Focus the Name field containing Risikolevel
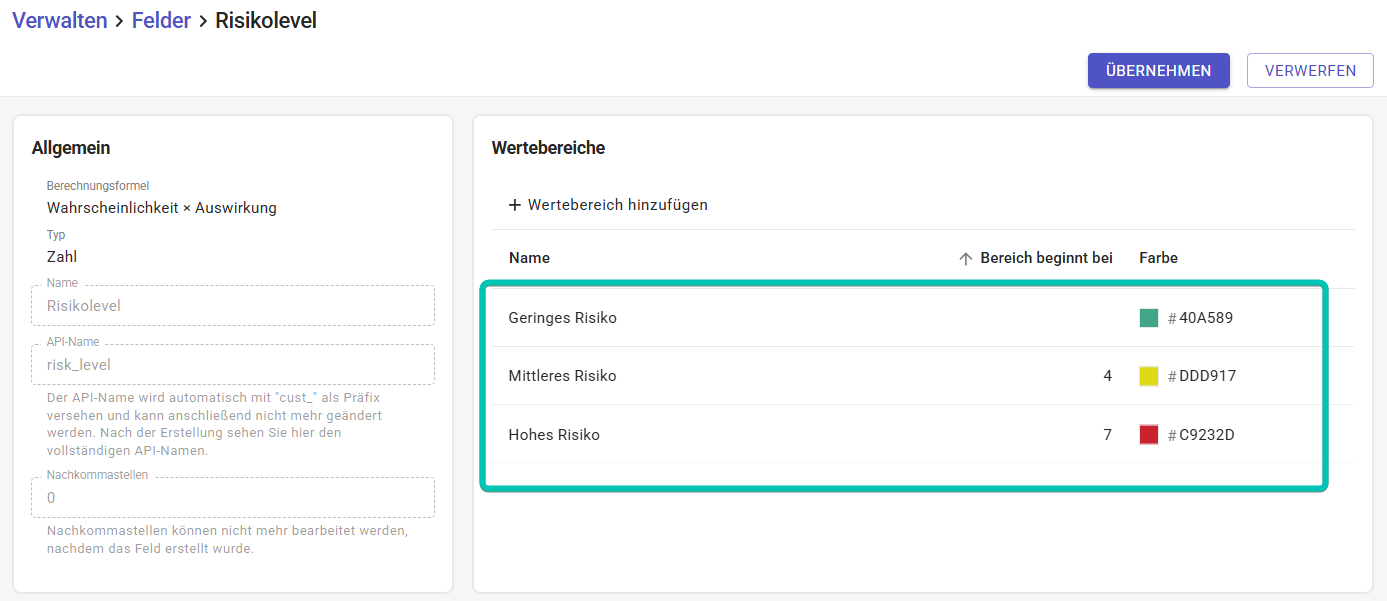This screenshot has width=1387, height=601. tap(233, 306)
